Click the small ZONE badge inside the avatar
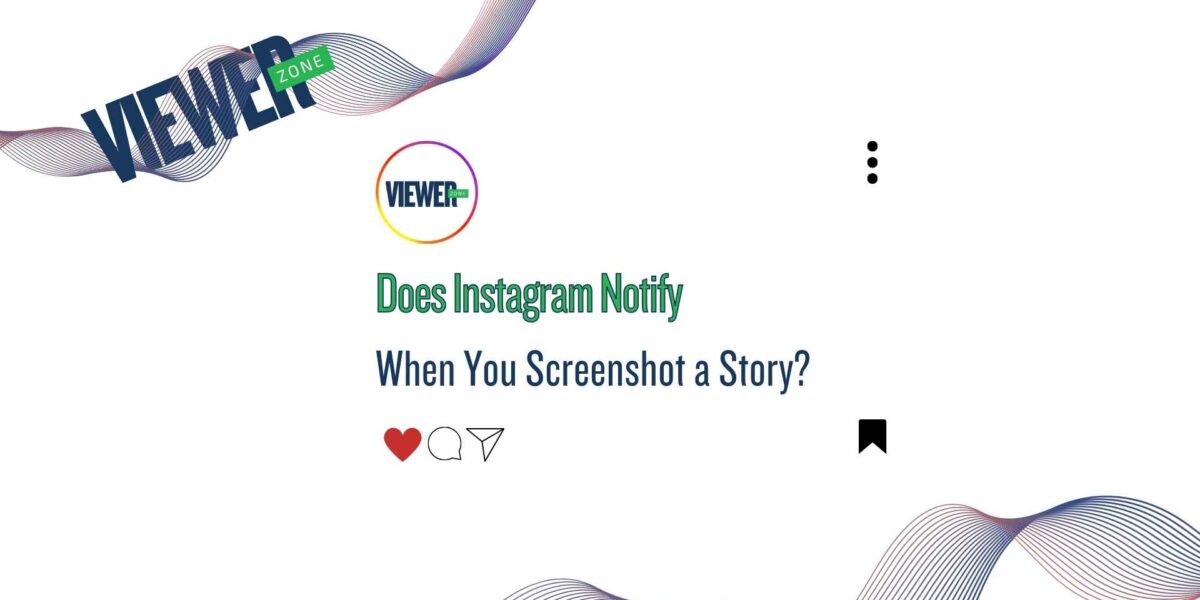Screen dimensions: 1200x600 (458, 192)
